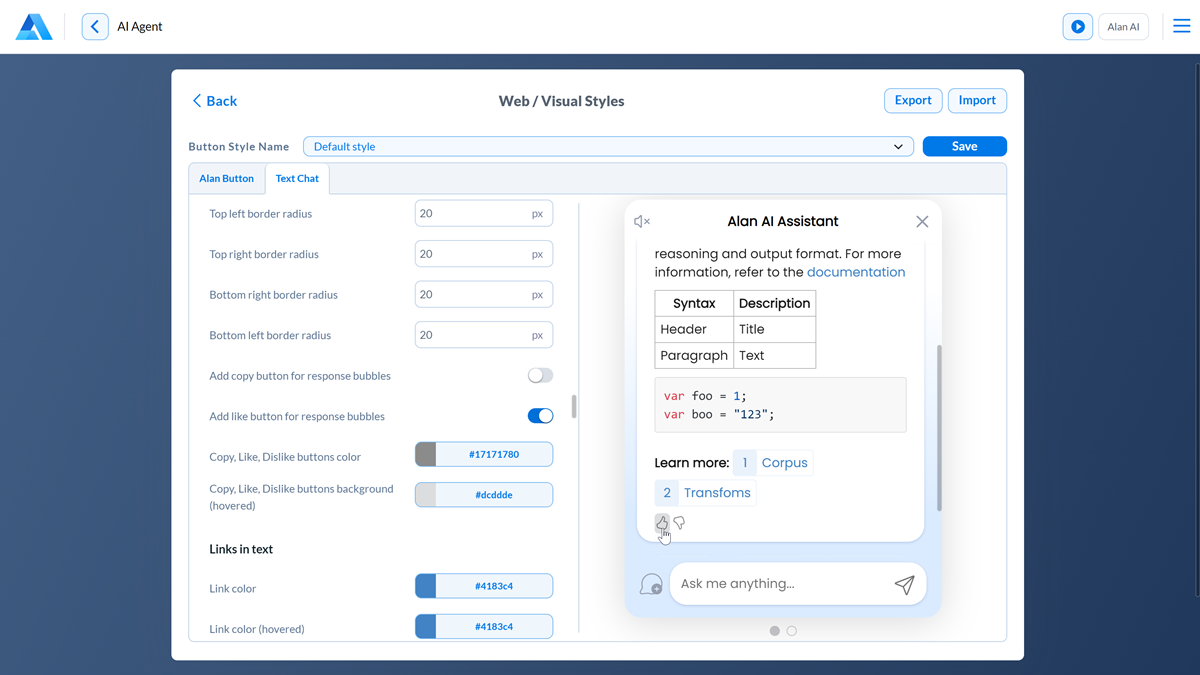Click the Ask me anything input field
Image resolution: width=1200 pixels, height=675 pixels.
coord(780,584)
